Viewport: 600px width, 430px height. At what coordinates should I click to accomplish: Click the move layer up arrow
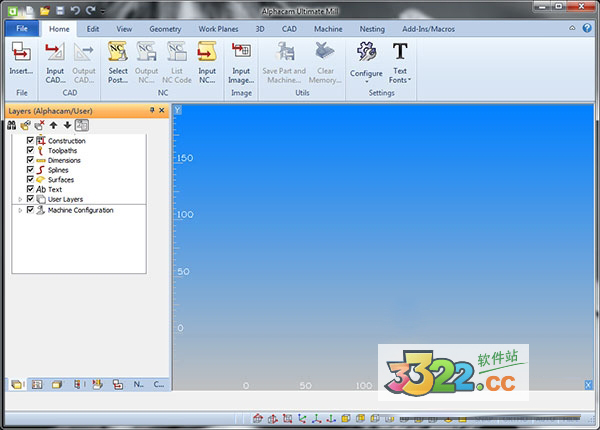pyautogui.click(x=54, y=125)
